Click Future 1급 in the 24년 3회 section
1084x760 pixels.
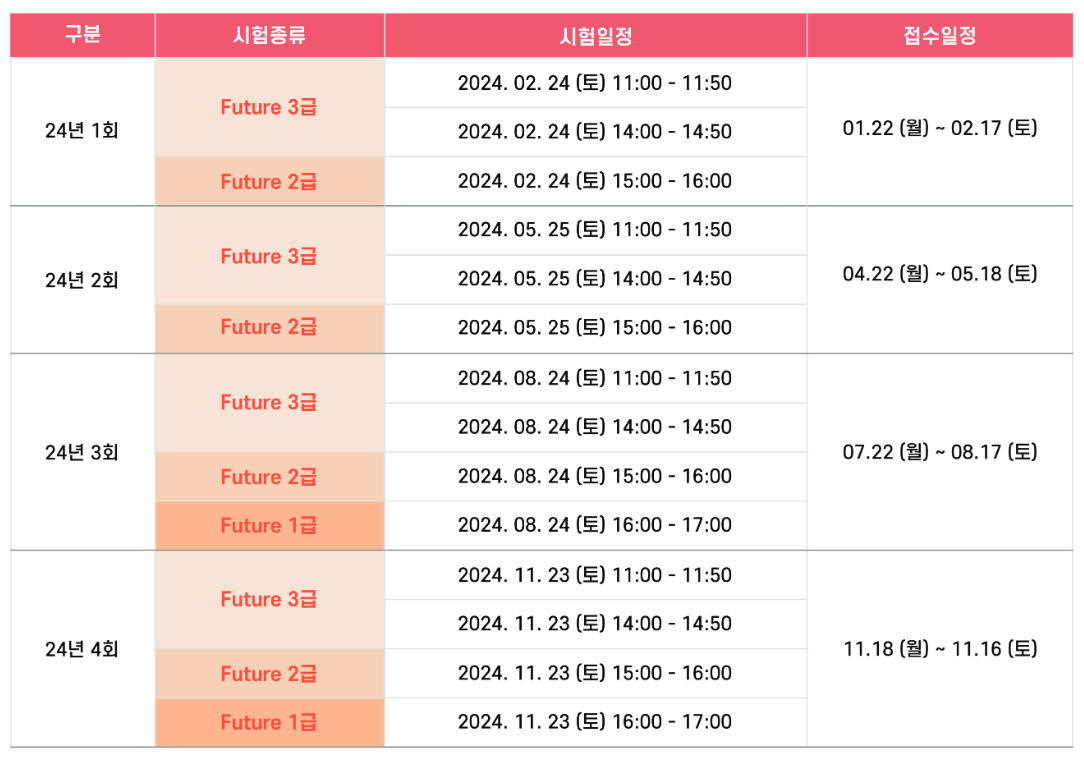coord(269,525)
